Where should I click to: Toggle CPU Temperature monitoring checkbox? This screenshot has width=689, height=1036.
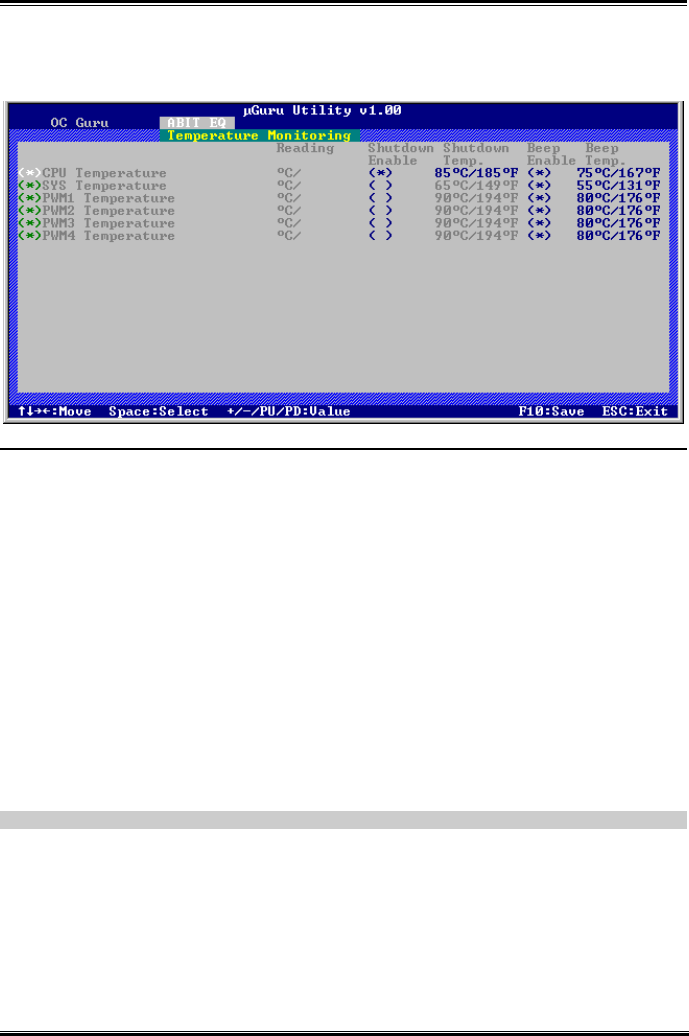pos(30,173)
